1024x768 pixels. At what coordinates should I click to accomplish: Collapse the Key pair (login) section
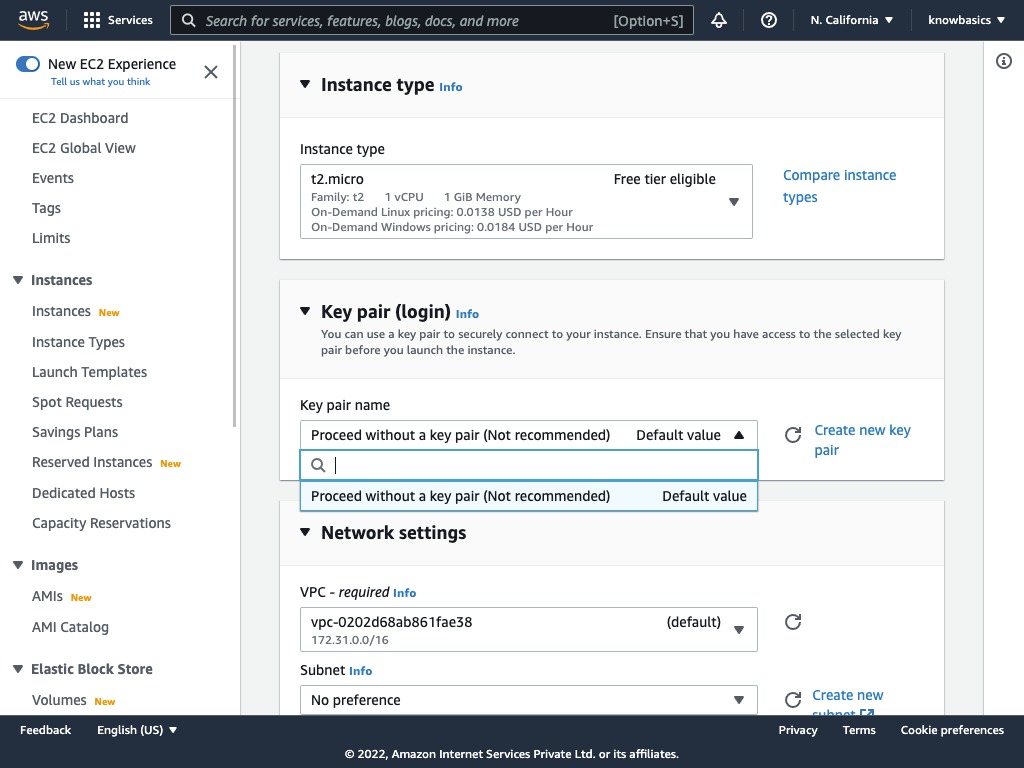[x=305, y=311]
